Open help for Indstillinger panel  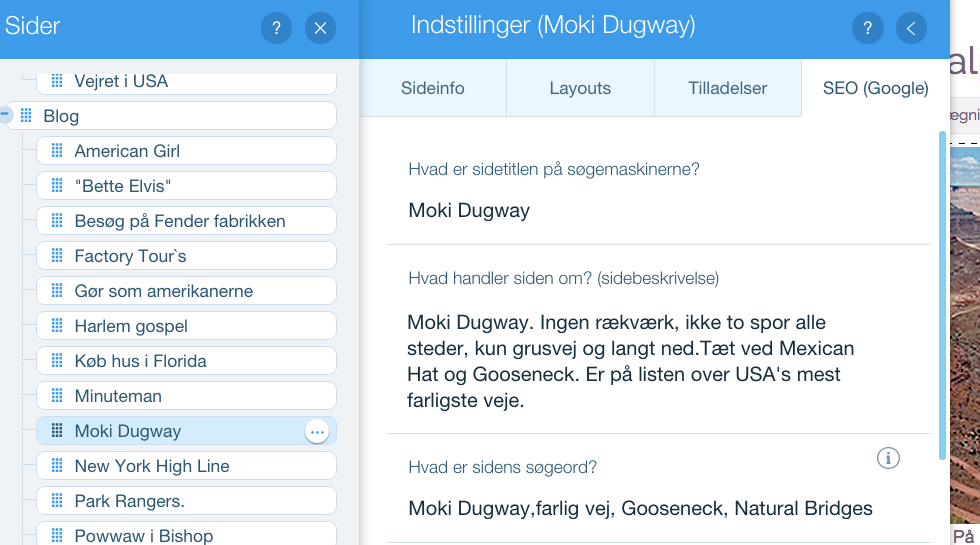[868, 28]
